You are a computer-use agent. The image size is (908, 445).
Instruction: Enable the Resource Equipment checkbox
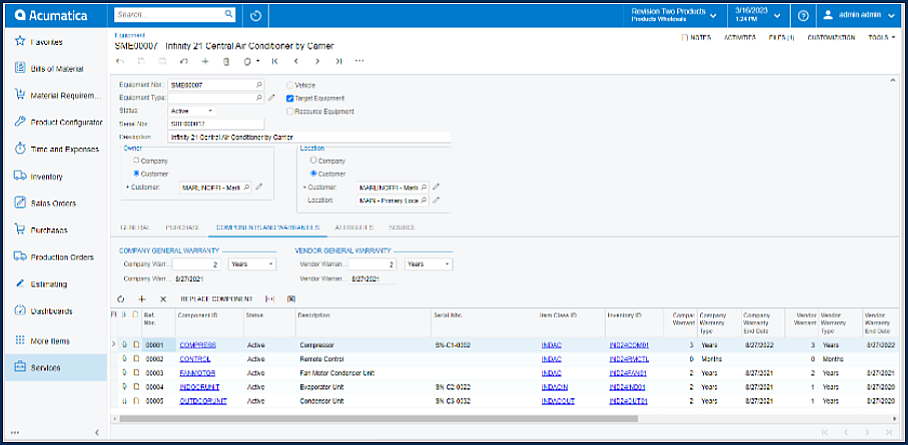(x=290, y=111)
